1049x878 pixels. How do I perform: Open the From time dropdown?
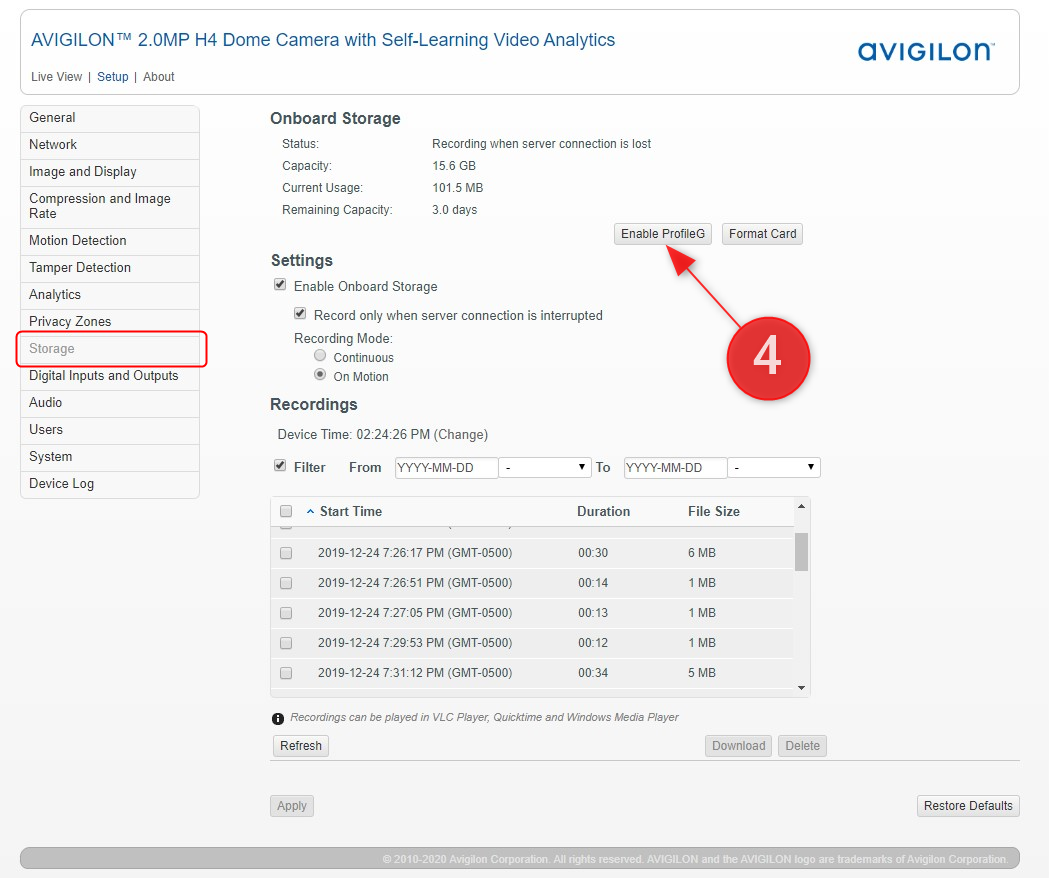[x=545, y=468]
